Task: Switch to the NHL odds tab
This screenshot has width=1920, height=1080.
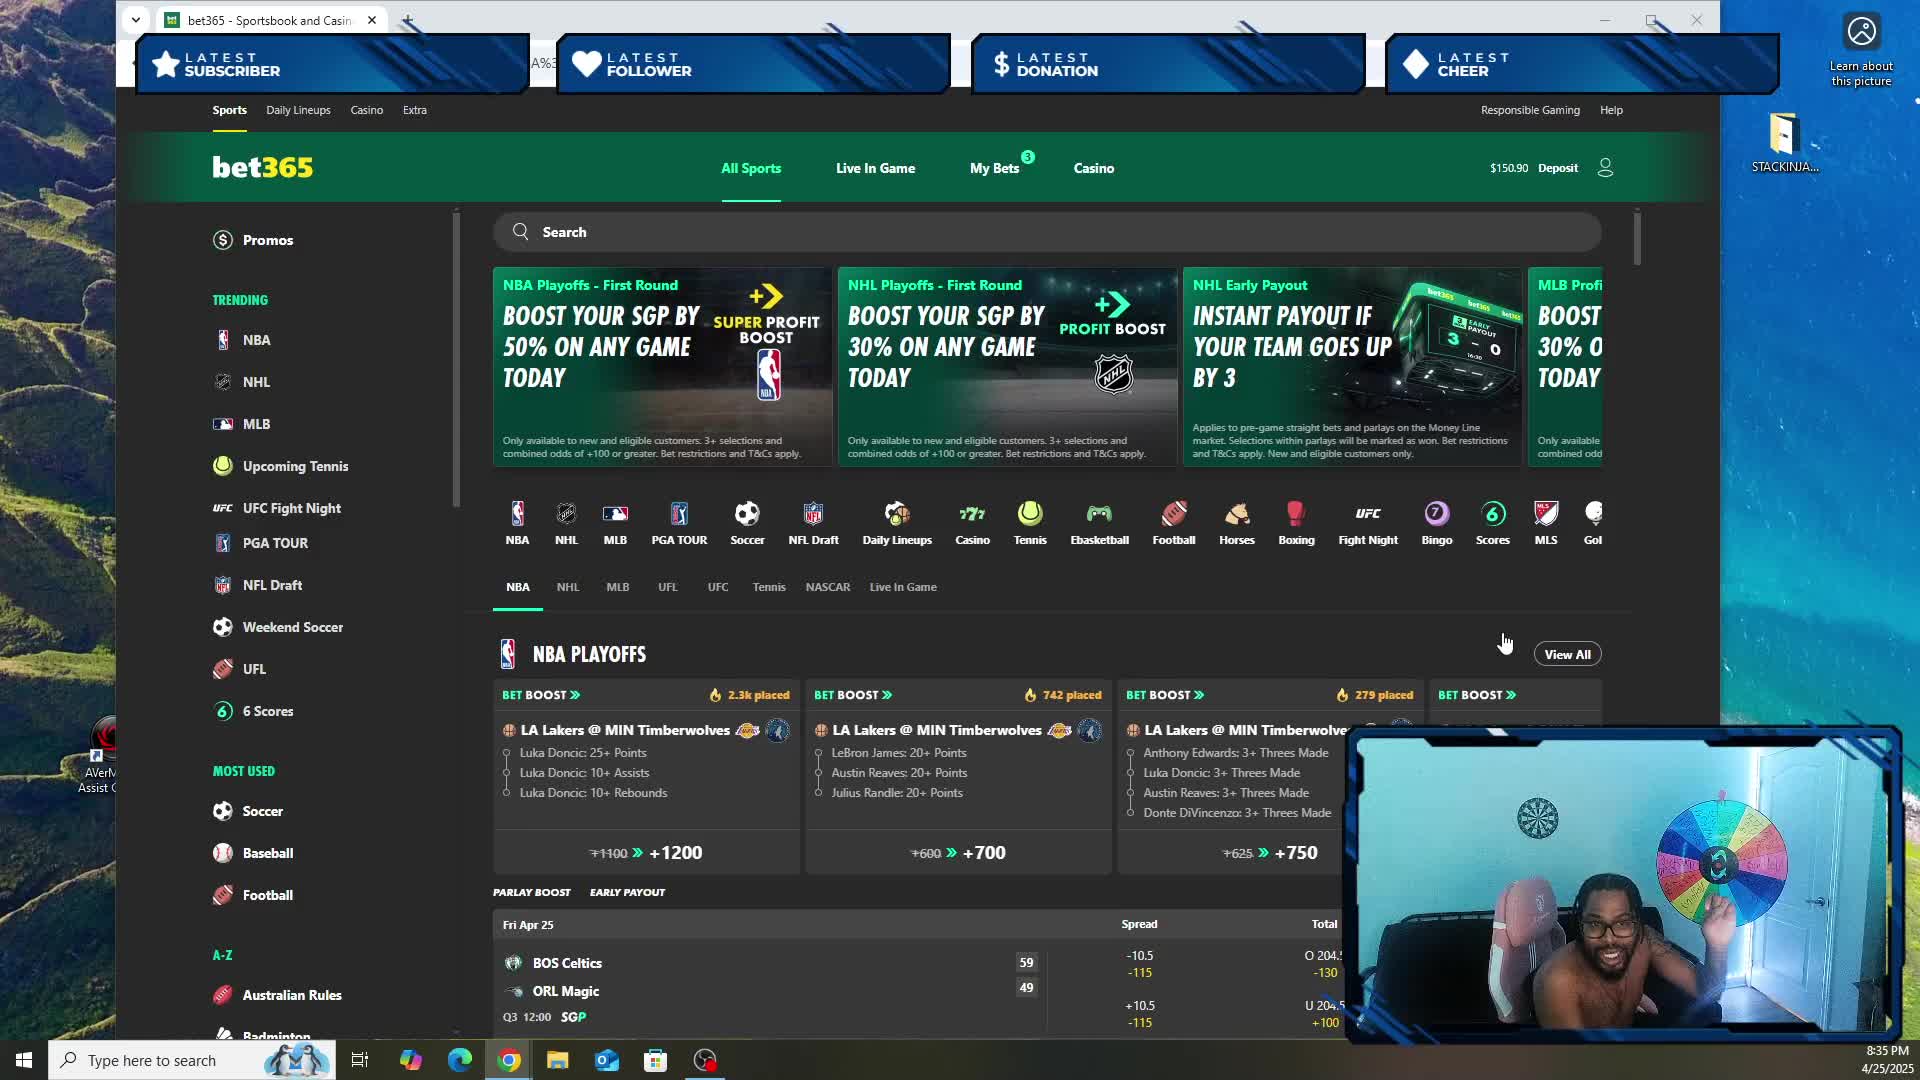Action: 567,587
